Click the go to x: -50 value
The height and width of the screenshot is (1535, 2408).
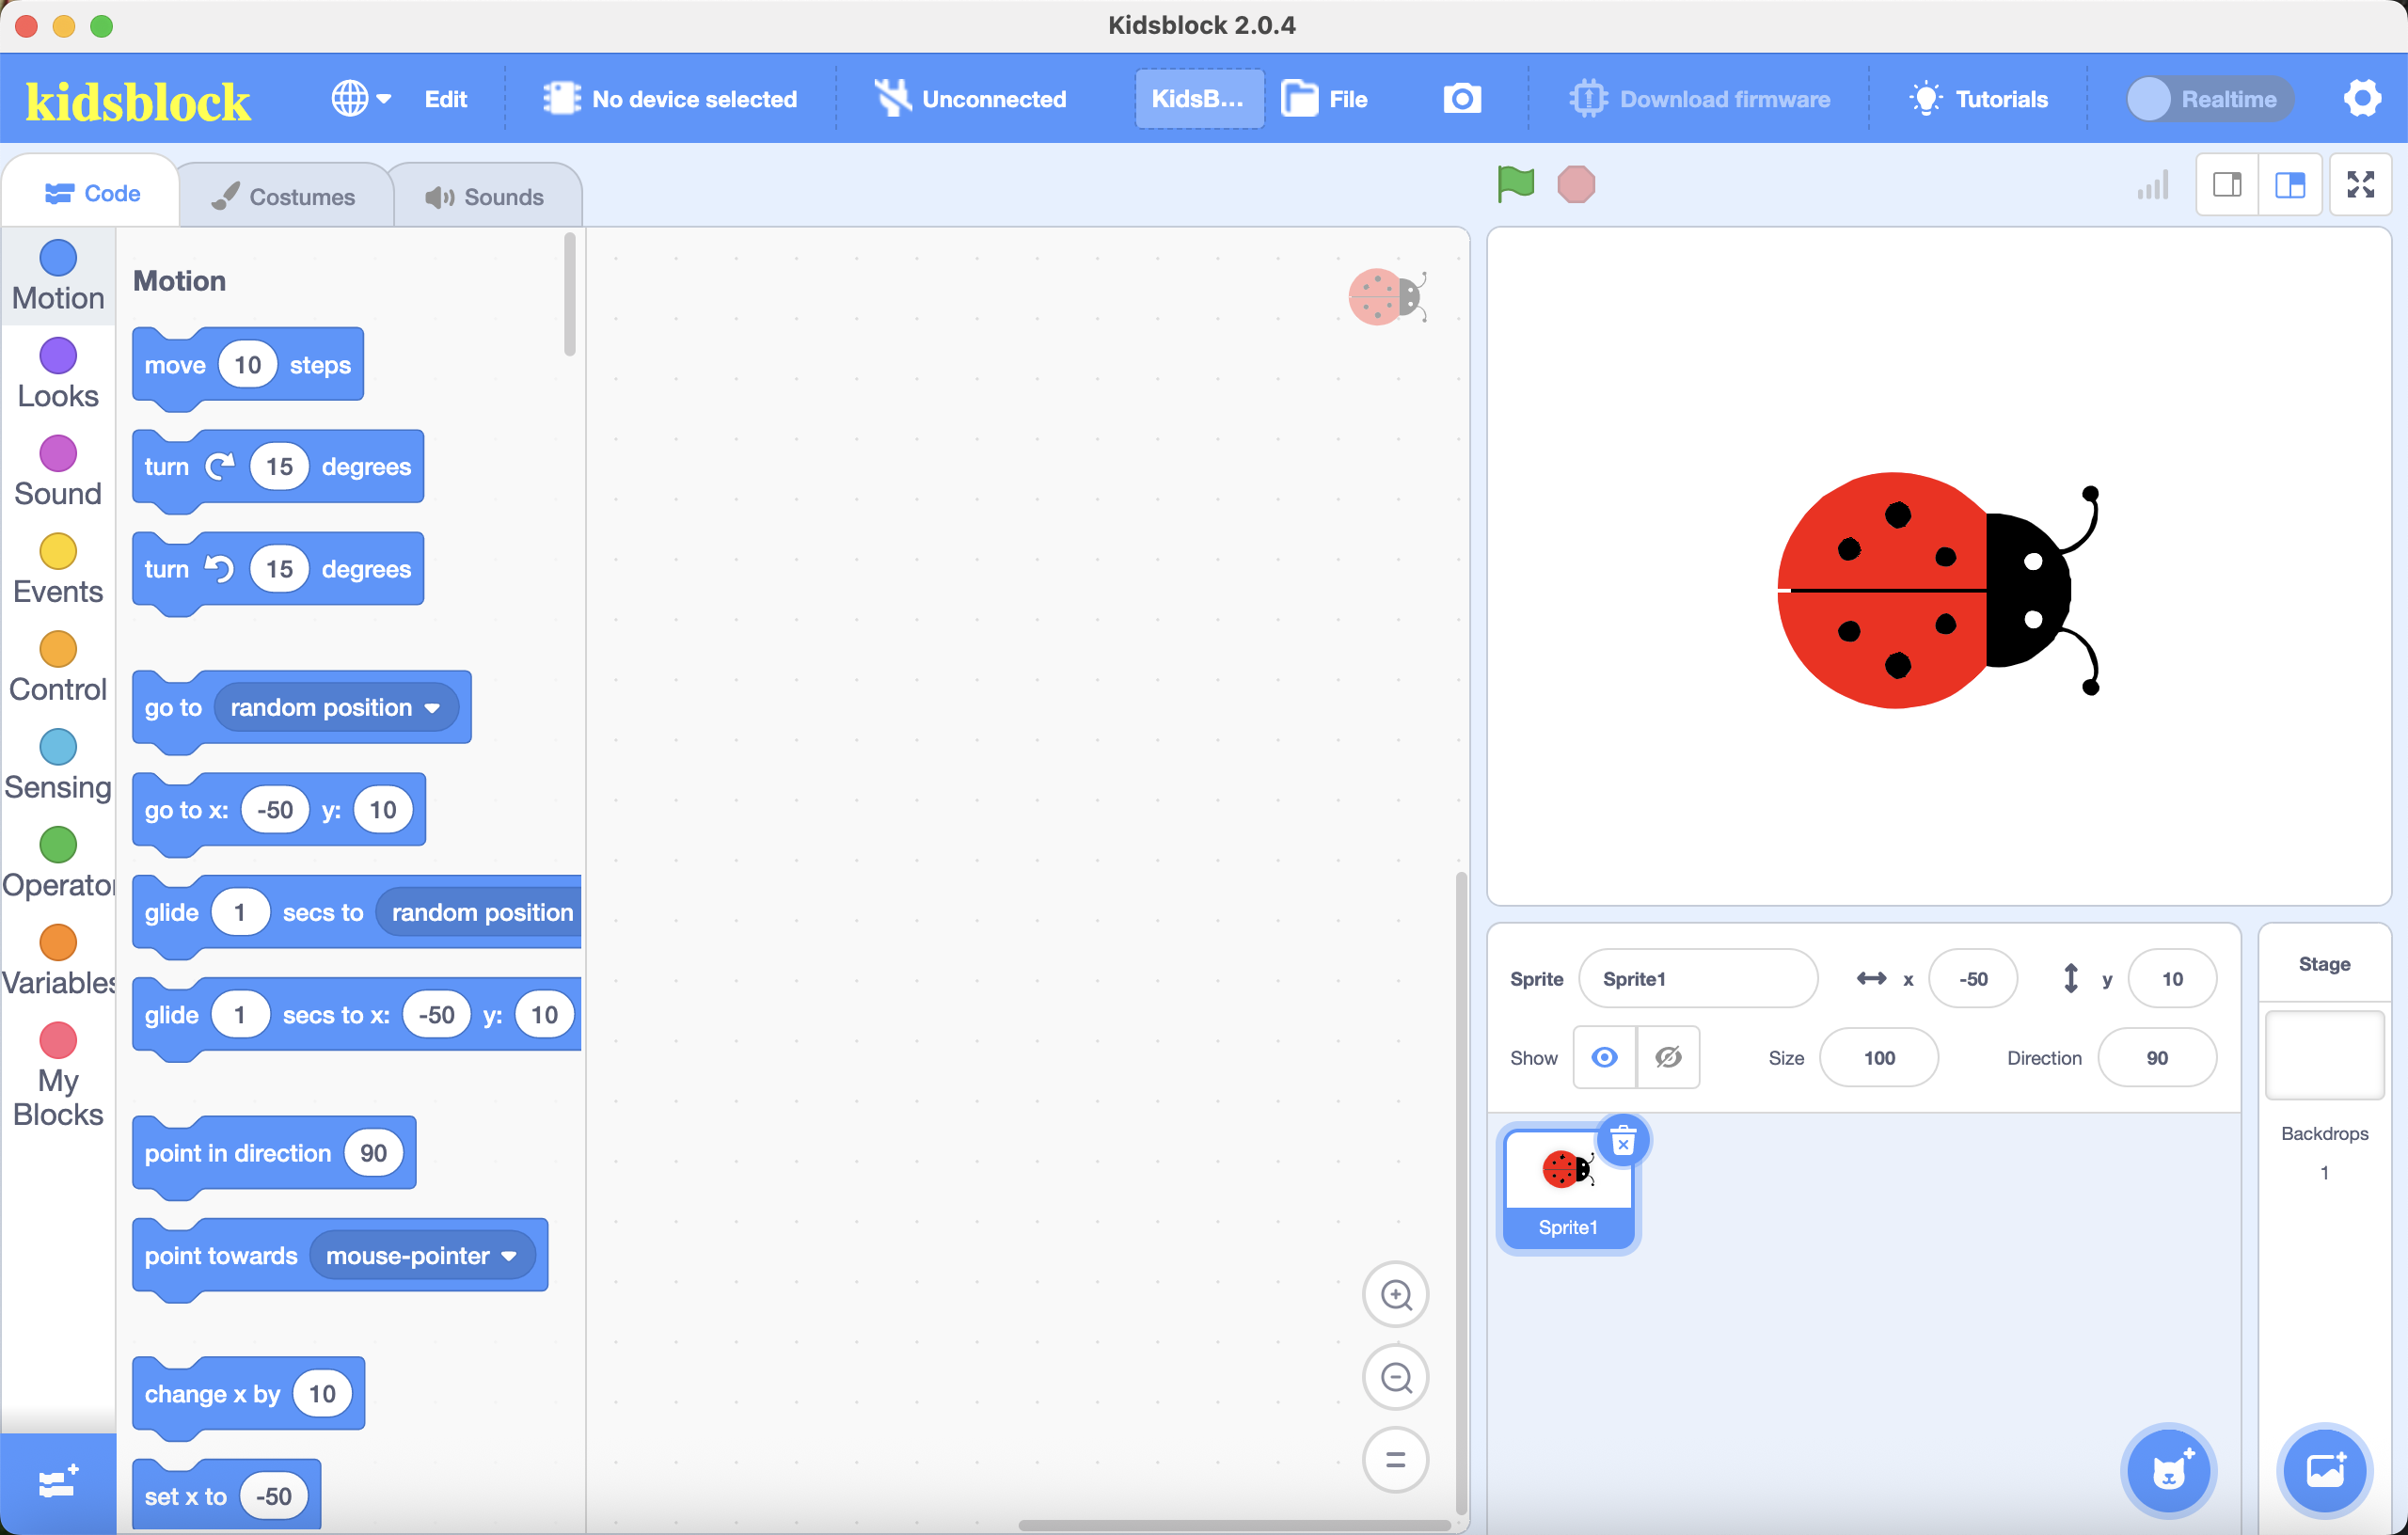274,809
